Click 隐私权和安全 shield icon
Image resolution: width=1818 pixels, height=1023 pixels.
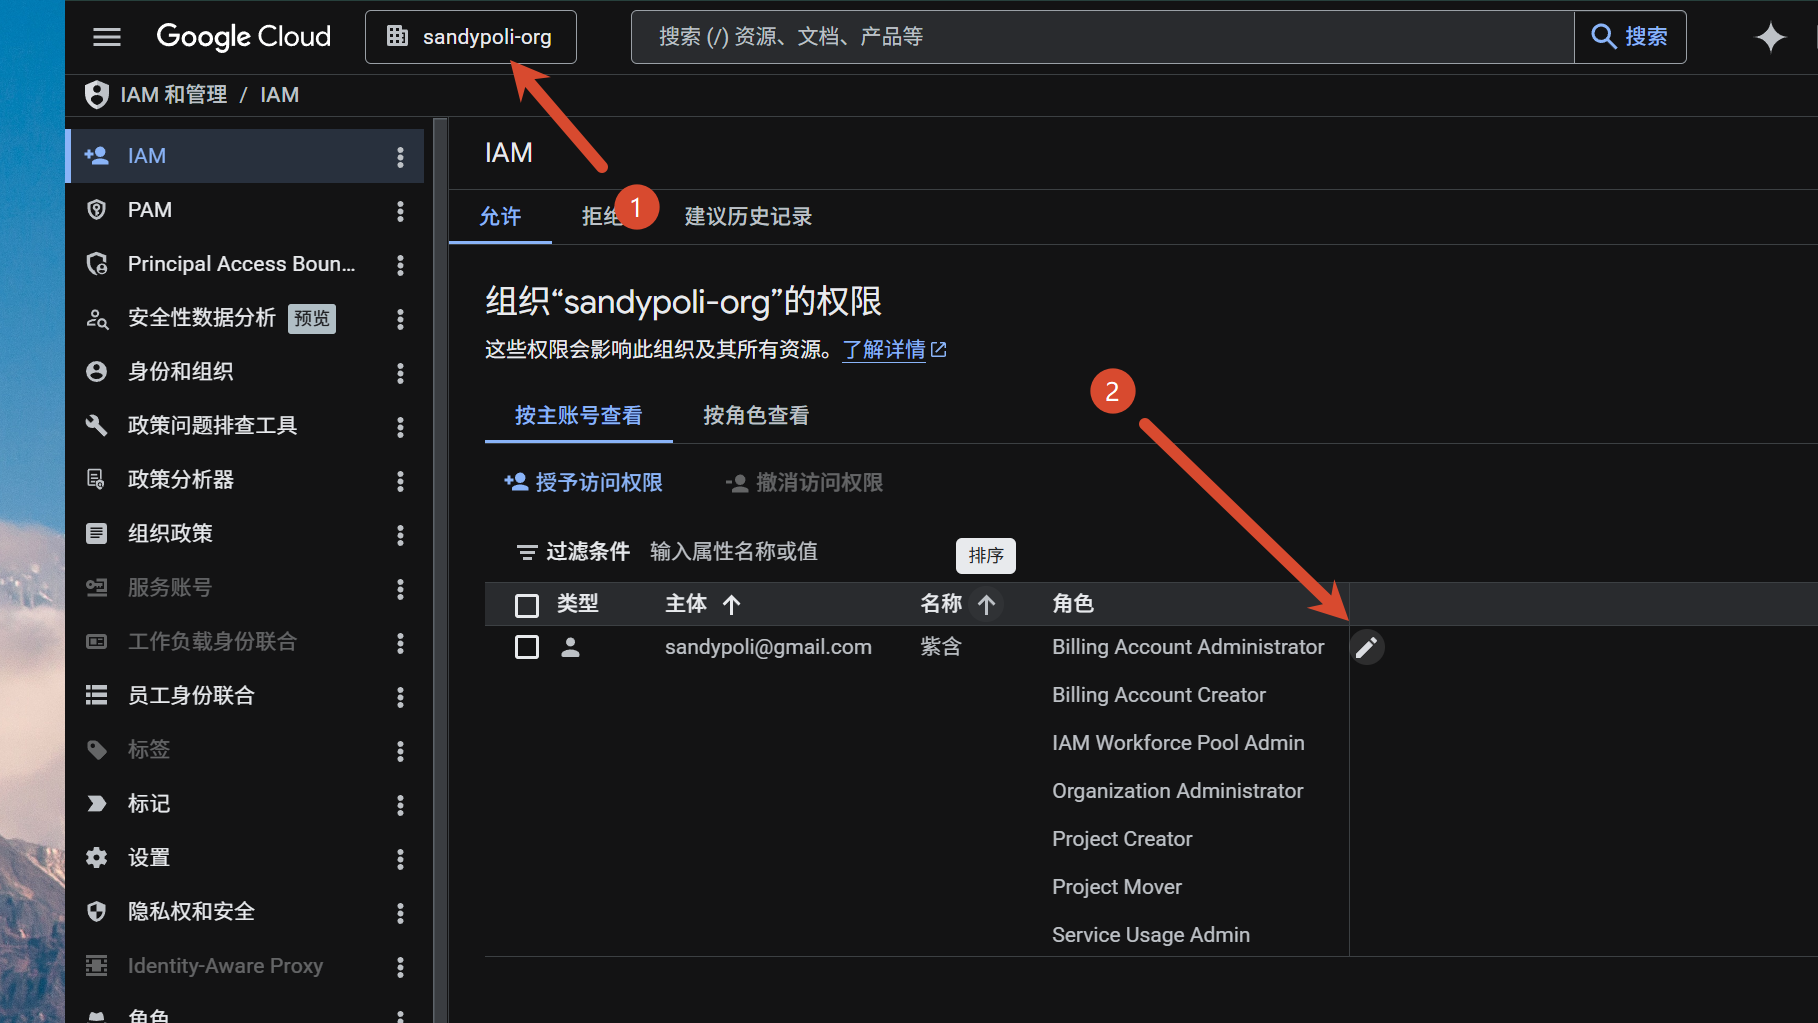(x=97, y=912)
